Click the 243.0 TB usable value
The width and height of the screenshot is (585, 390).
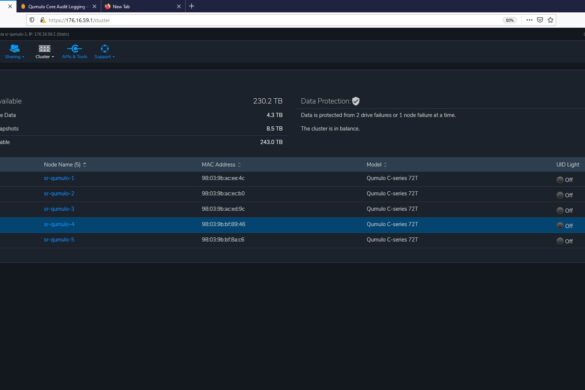[271, 142]
